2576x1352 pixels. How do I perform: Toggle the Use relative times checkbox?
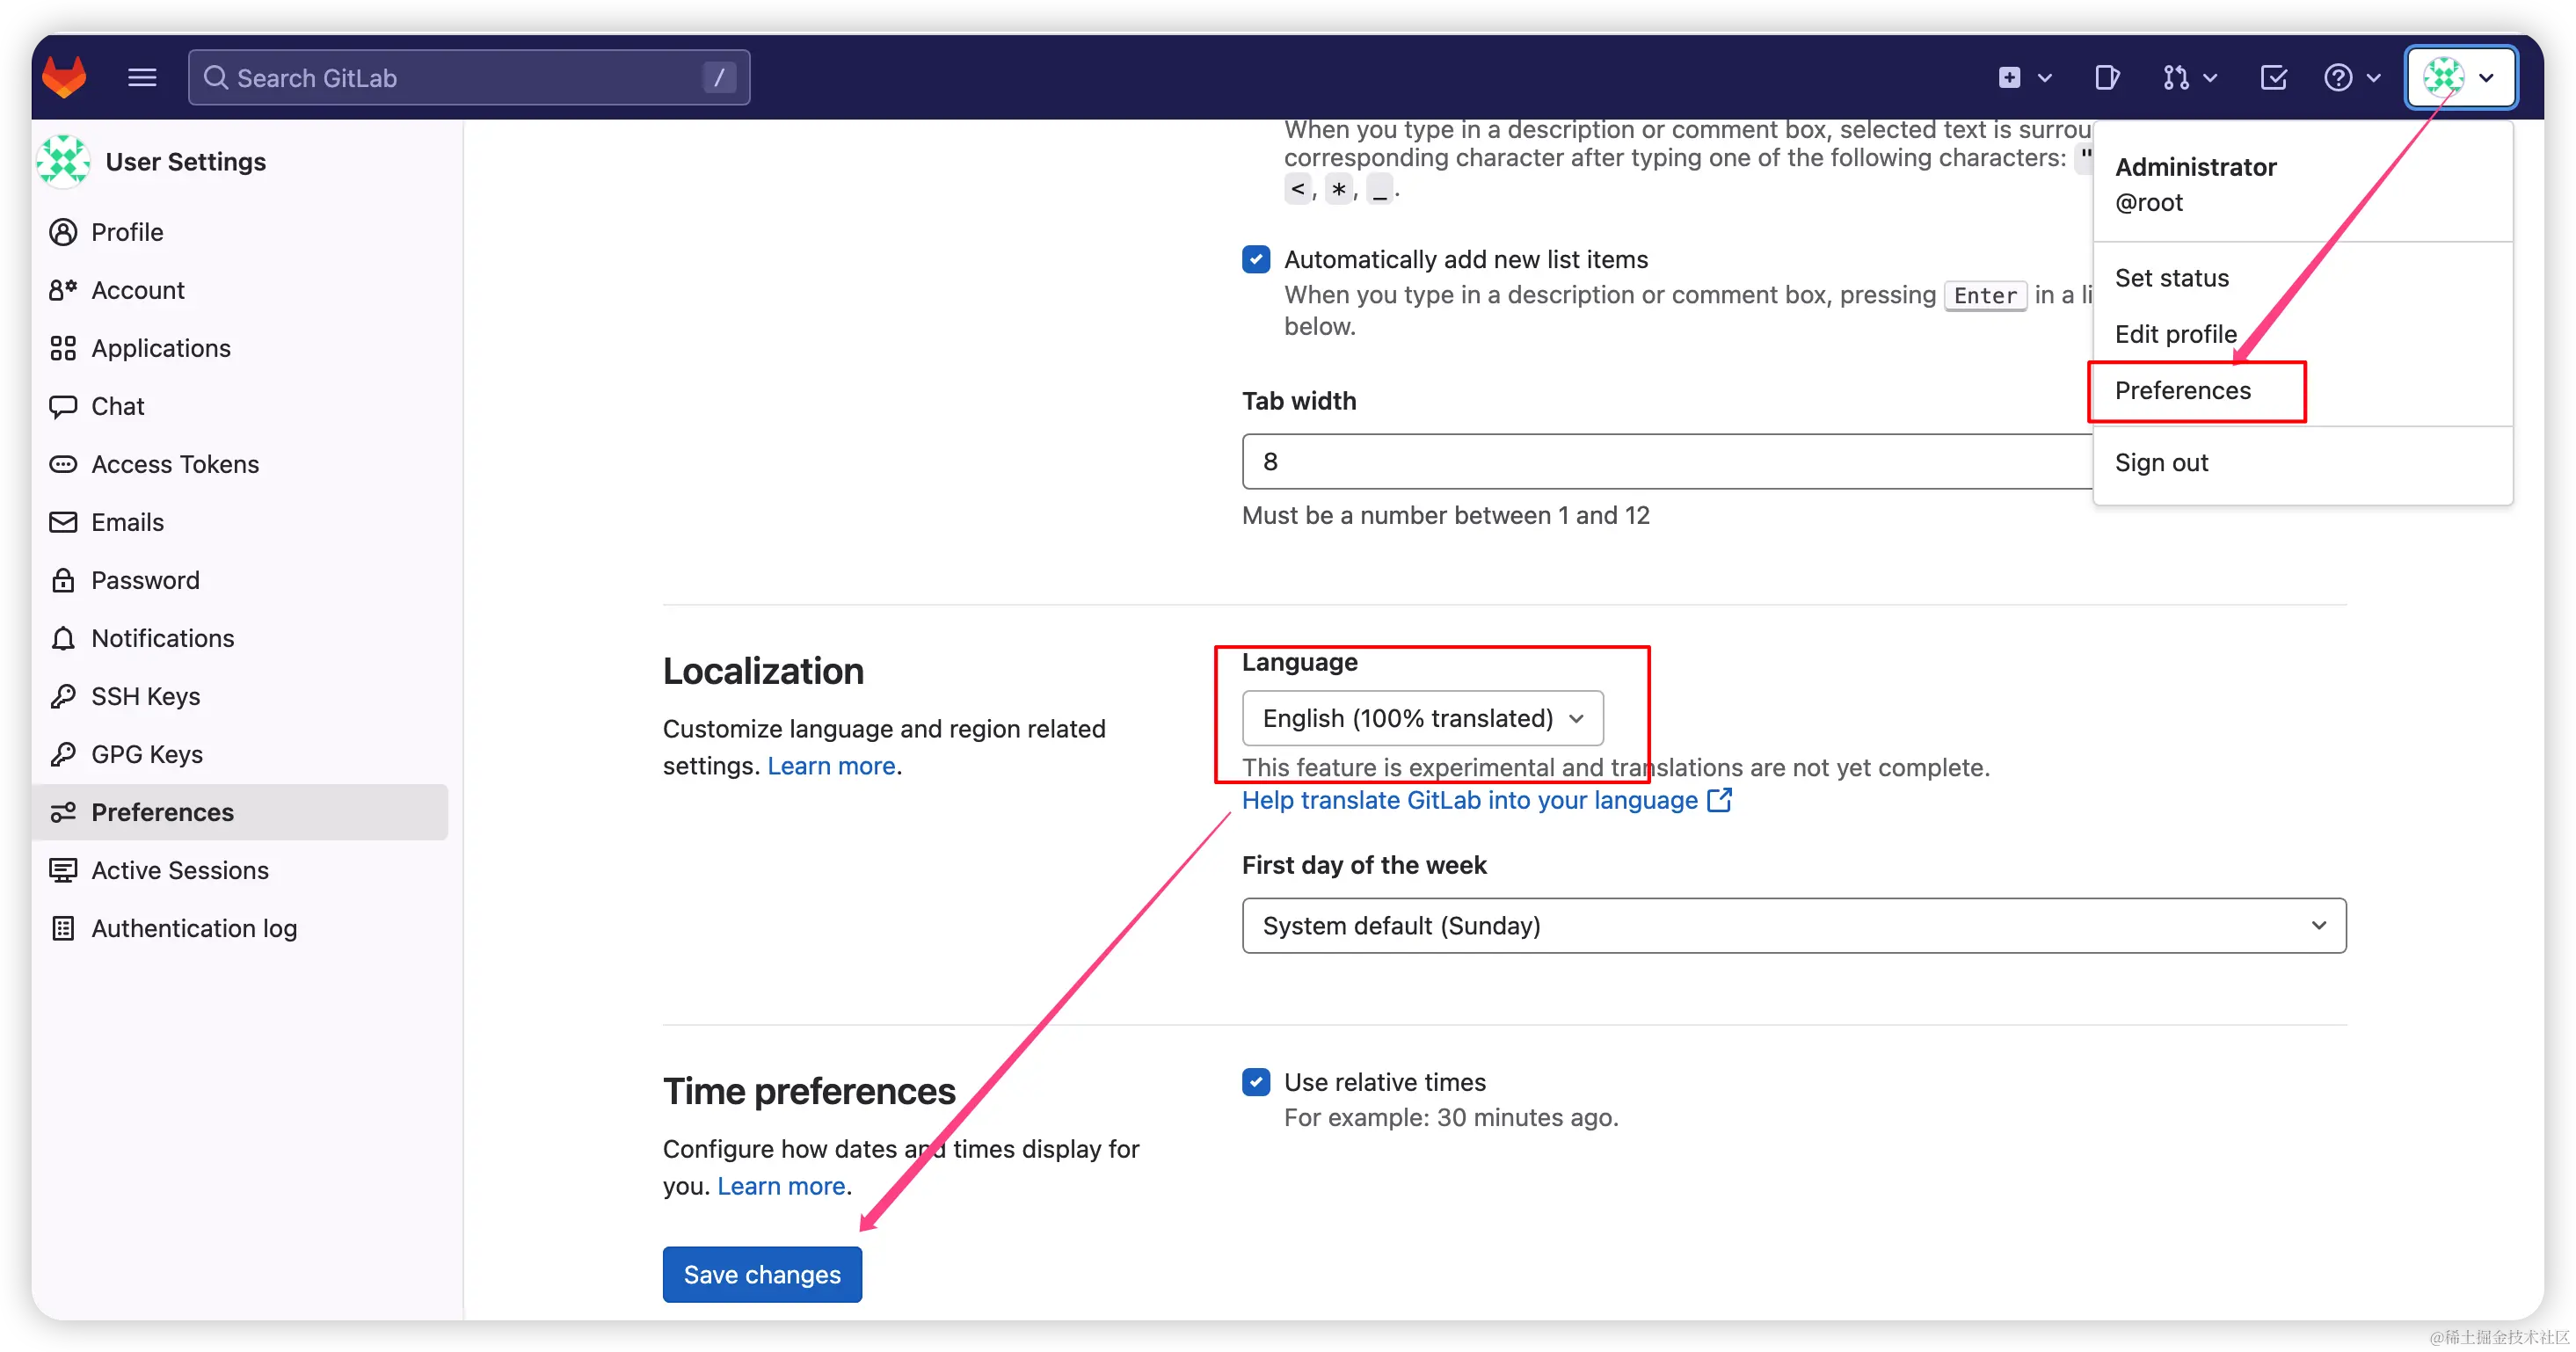point(1256,1082)
